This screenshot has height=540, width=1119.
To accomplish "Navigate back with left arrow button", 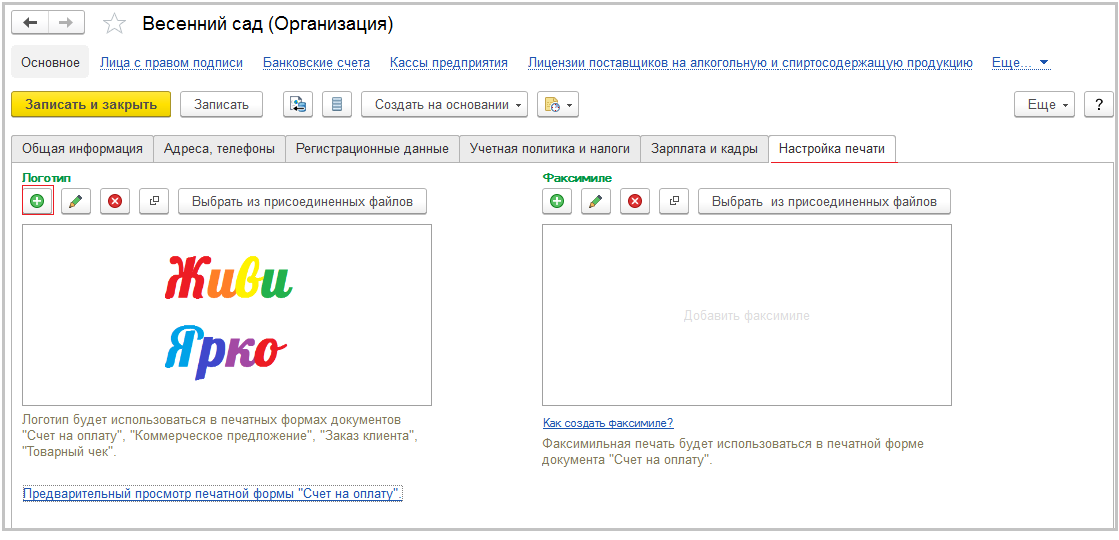I will (x=30, y=22).
